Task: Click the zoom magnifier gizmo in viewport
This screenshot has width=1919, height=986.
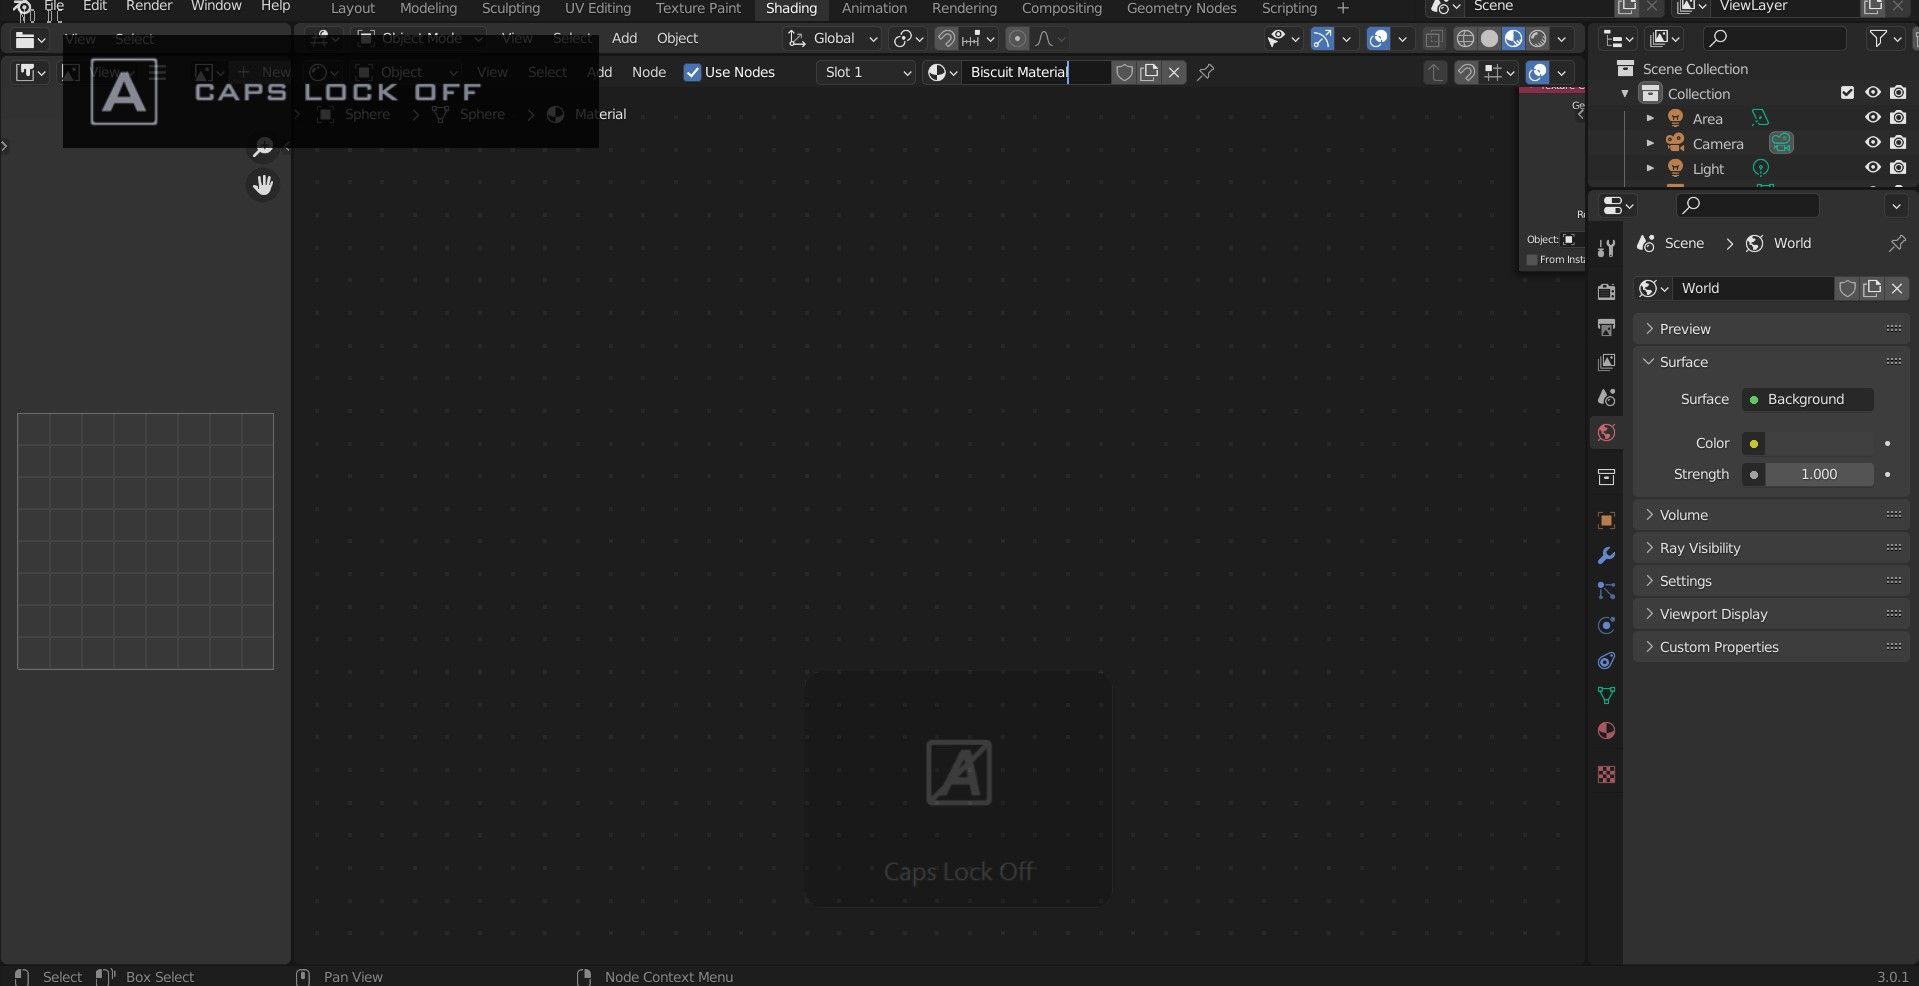Action: (x=263, y=148)
